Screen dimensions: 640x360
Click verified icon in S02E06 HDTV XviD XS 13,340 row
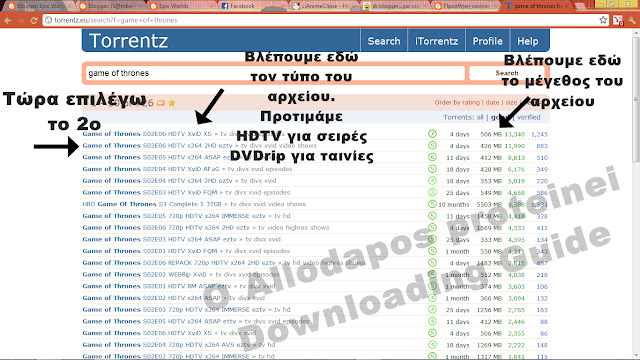tap(432, 134)
